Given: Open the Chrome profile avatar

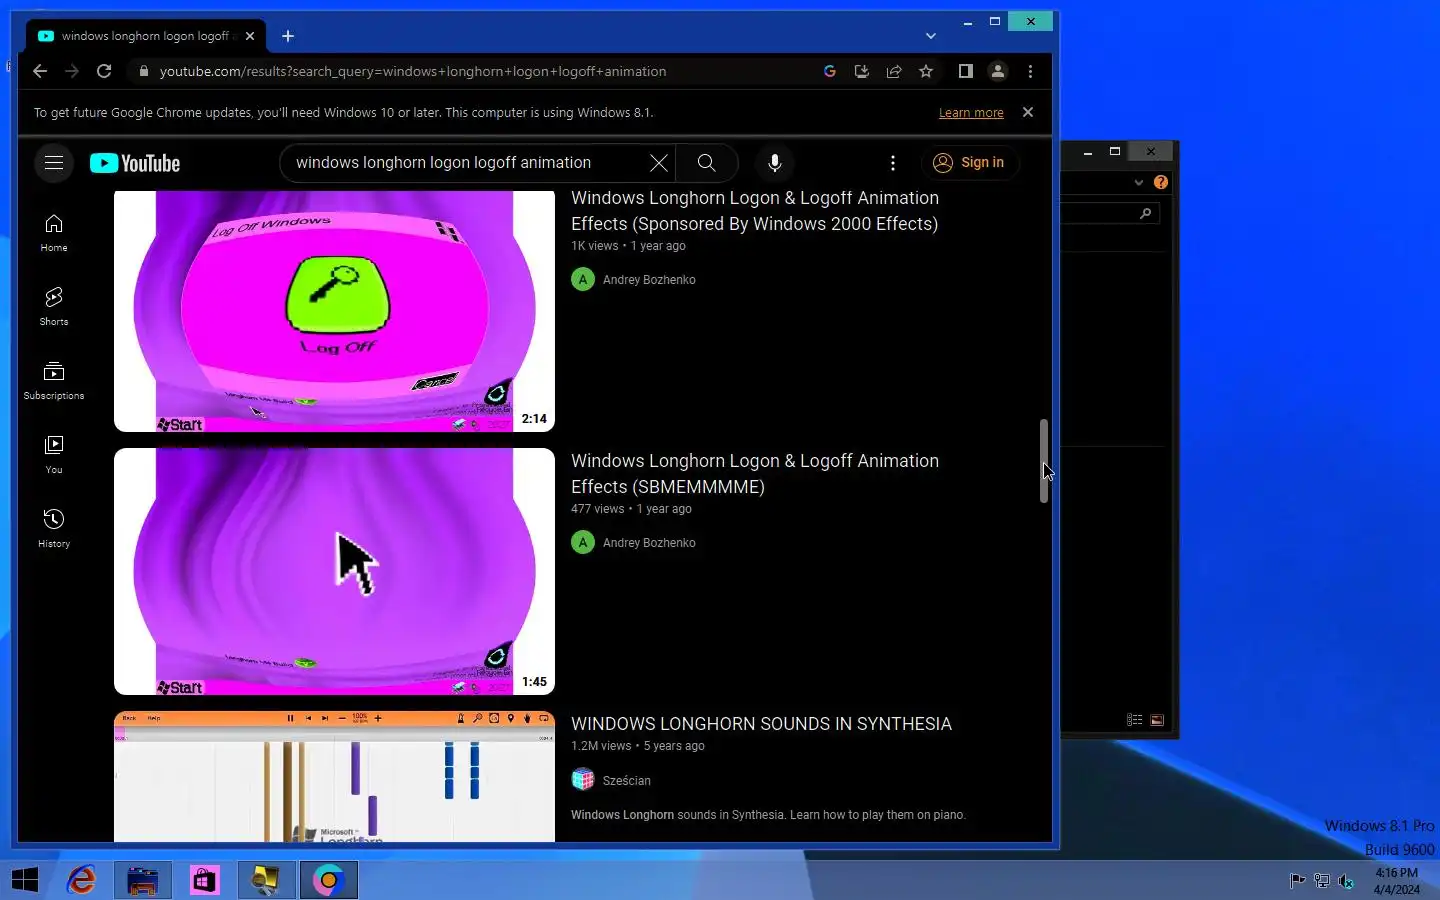Looking at the screenshot, I should (x=997, y=71).
